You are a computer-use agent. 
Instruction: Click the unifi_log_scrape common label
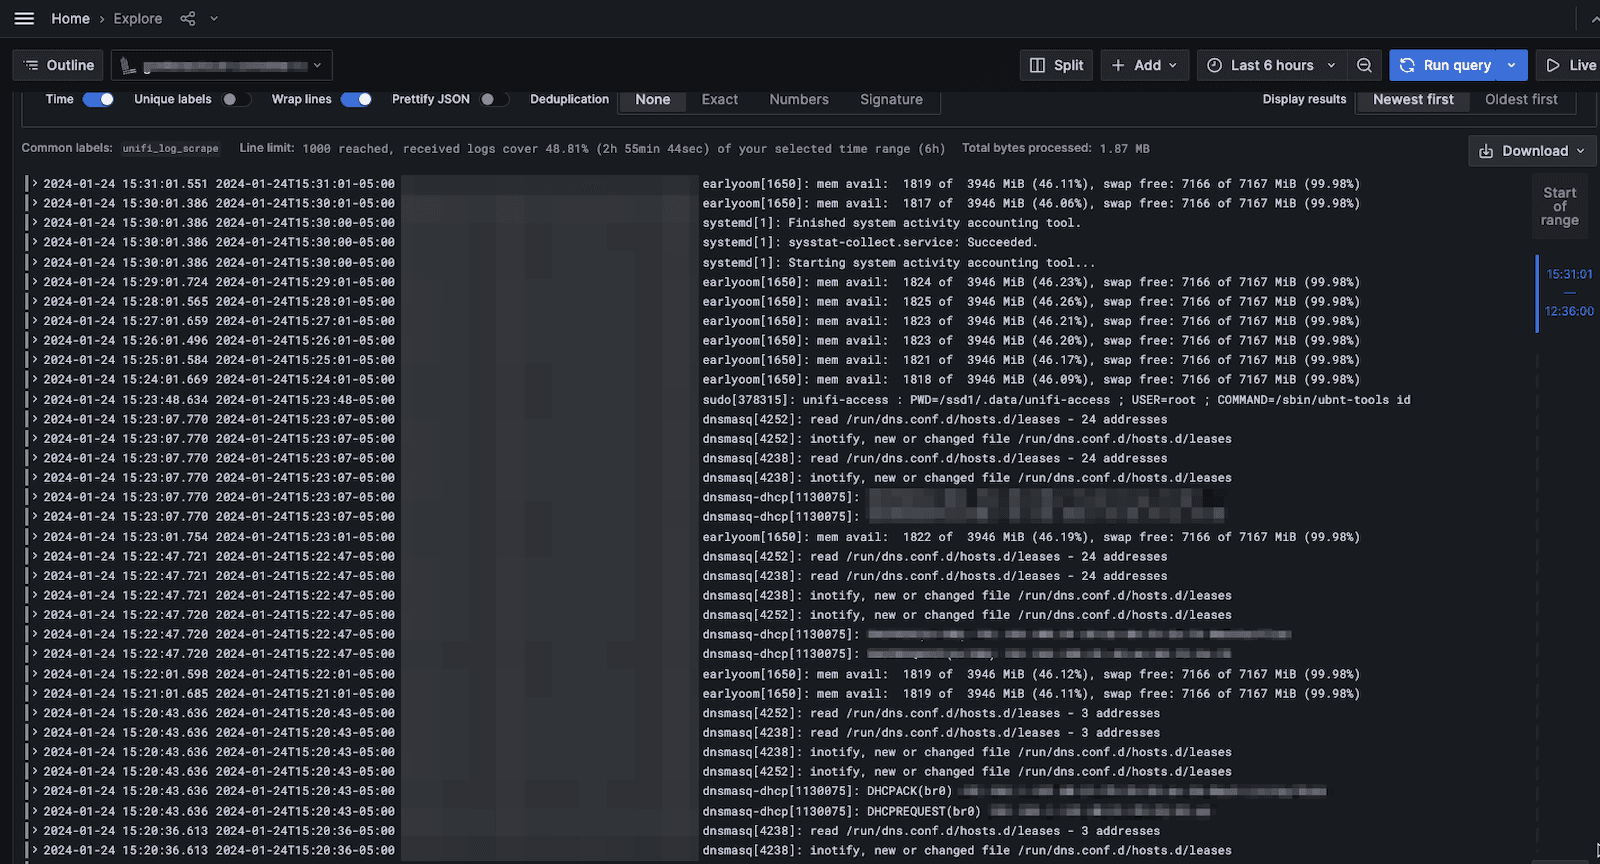coord(170,148)
